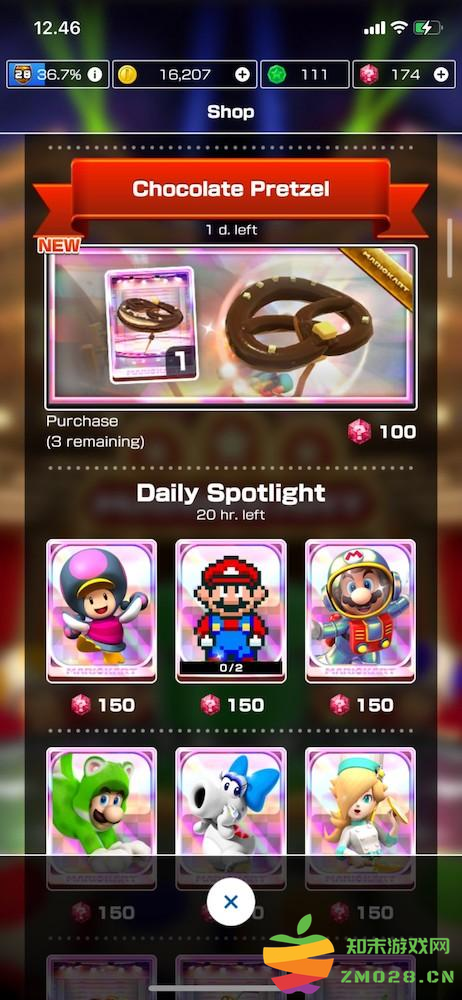Open the player level info icon
The height and width of the screenshot is (1000, 462).
coord(94,75)
